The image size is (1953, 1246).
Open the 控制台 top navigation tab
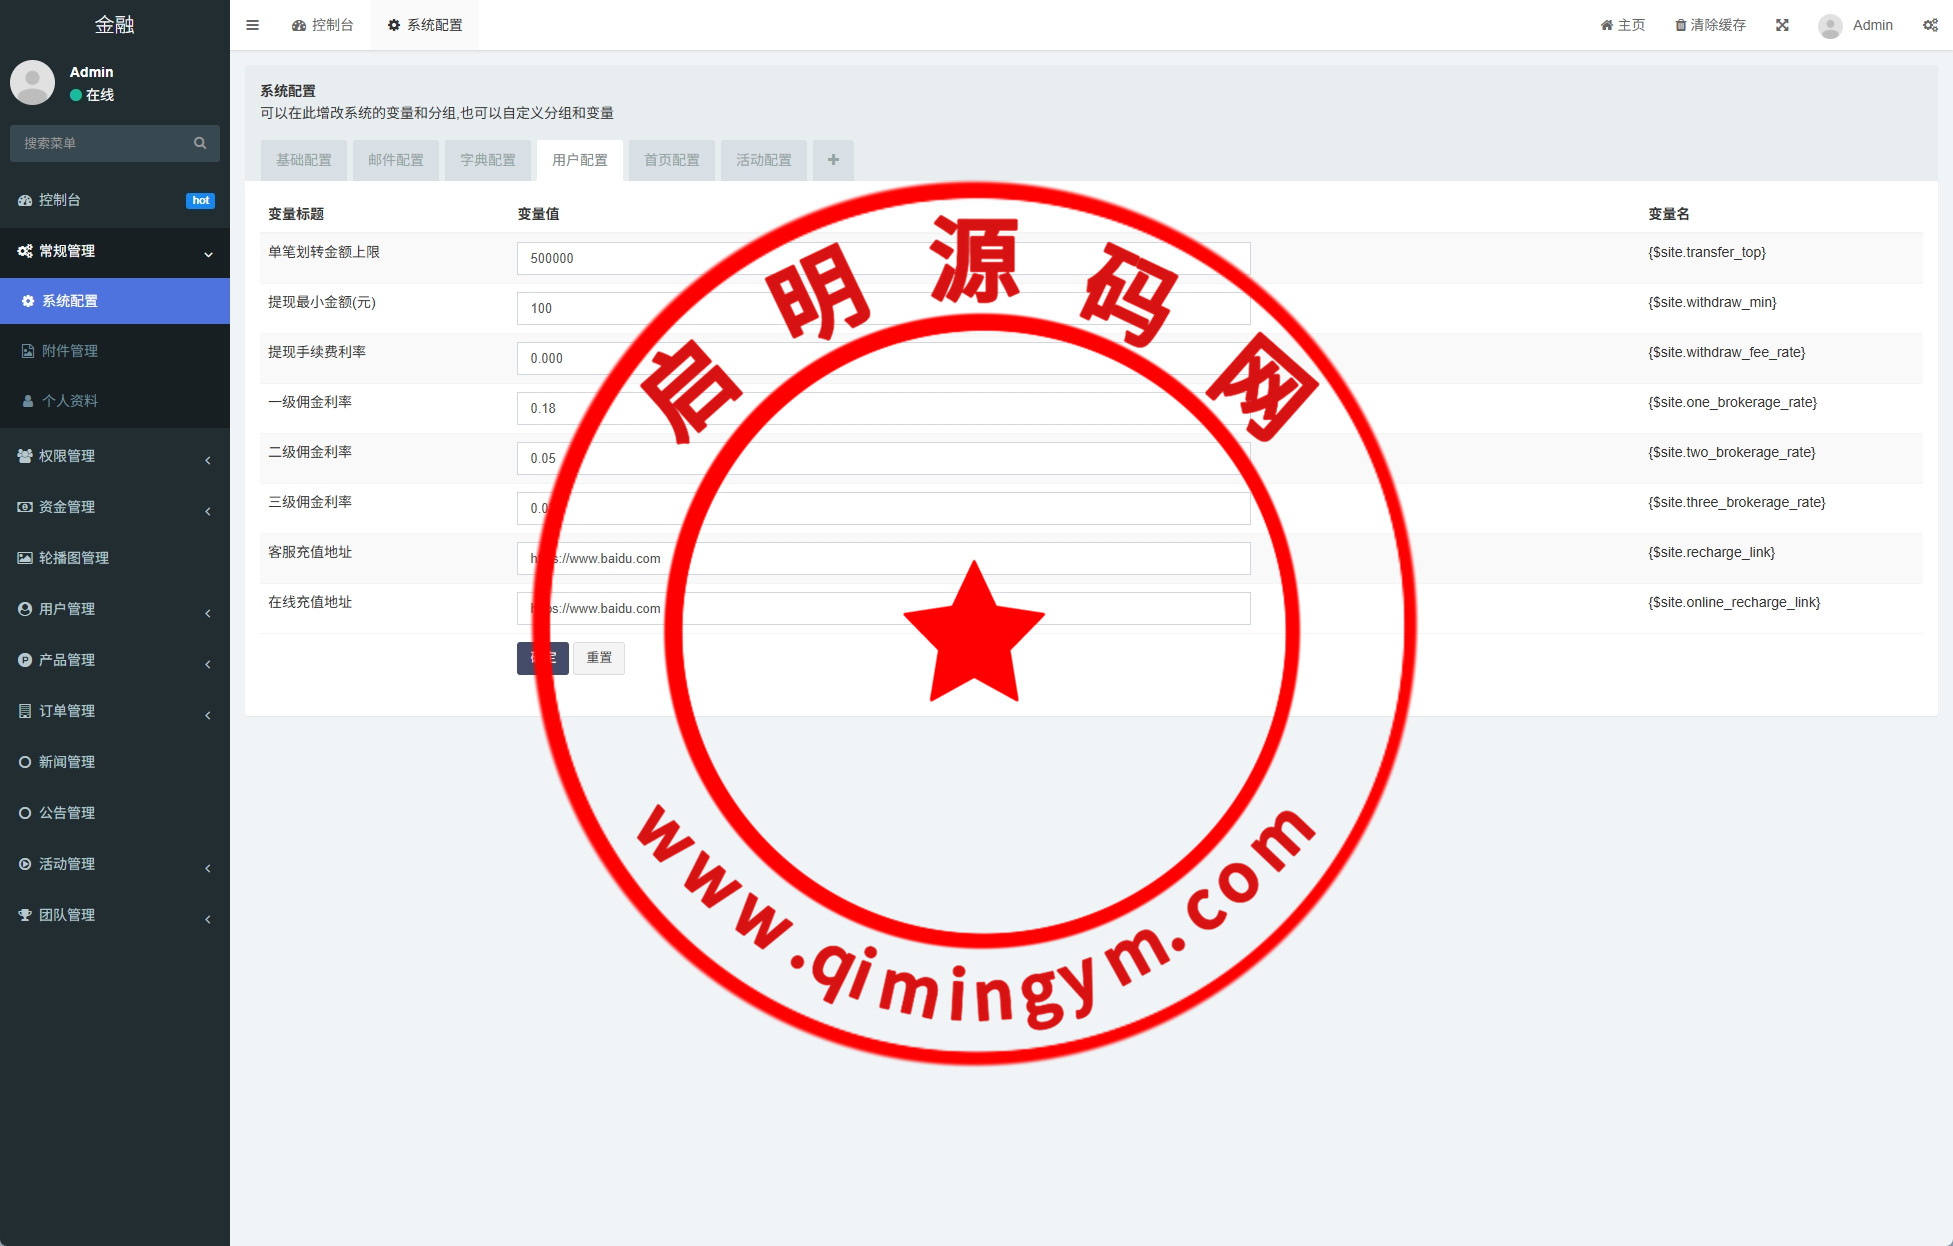pyautogui.click(x=323, y=25)
